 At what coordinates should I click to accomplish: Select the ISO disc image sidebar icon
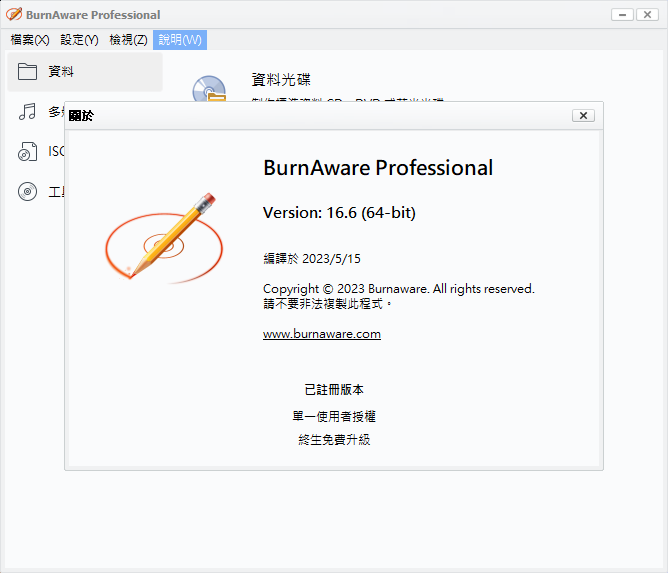click(x=27, y=152)
